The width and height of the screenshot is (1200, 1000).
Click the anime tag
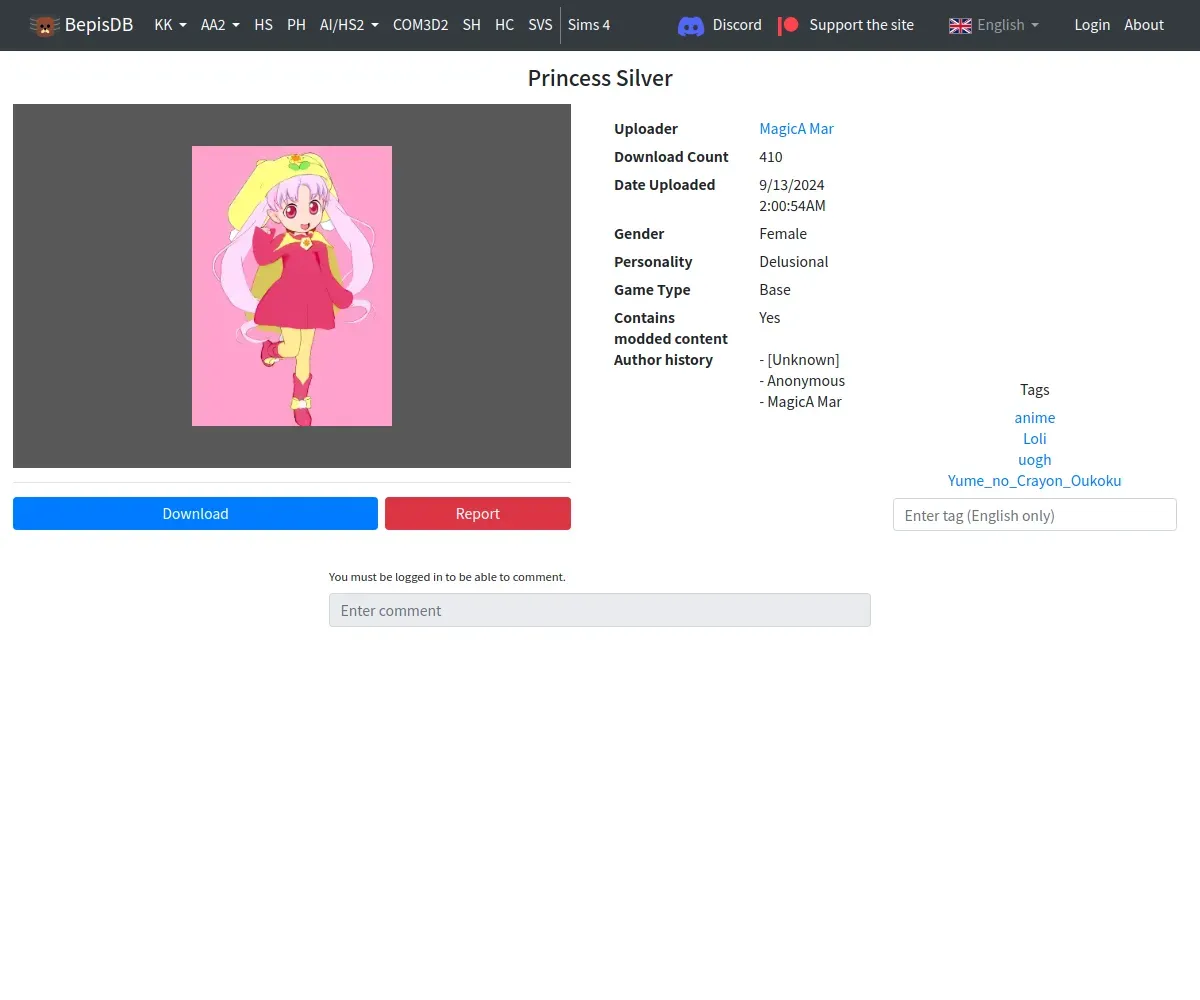pos(1035,418)
